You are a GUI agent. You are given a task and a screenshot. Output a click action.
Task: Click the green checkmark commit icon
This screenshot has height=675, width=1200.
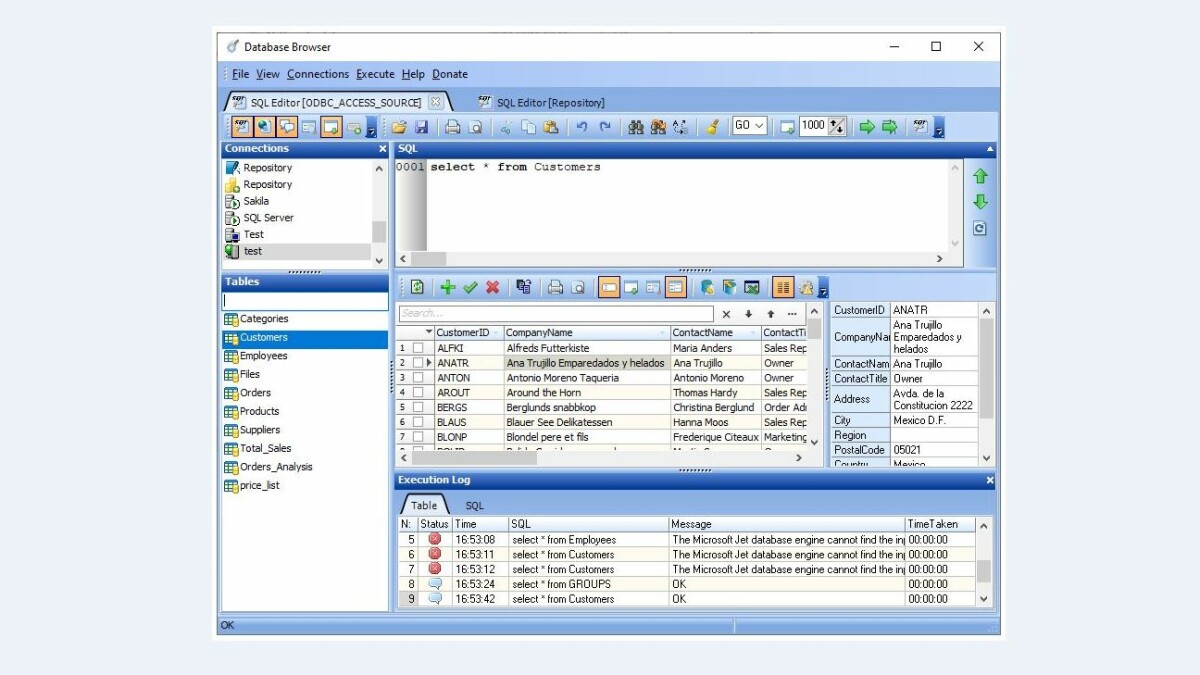(470, 287)
